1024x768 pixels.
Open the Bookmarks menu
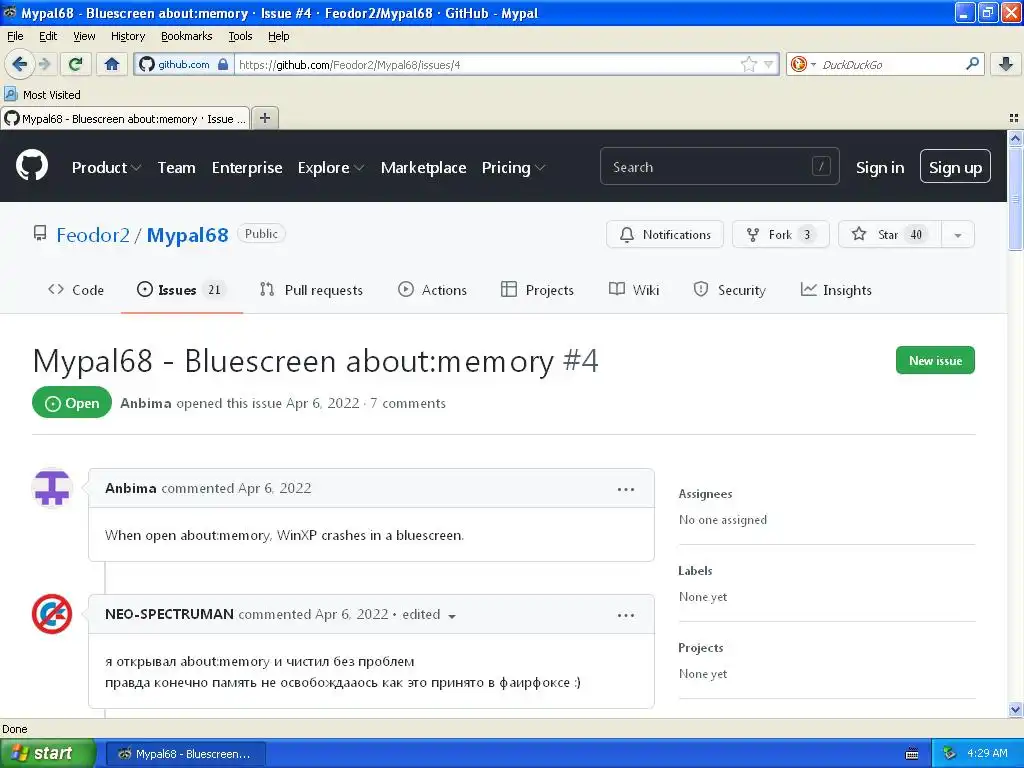pos(187,36)
